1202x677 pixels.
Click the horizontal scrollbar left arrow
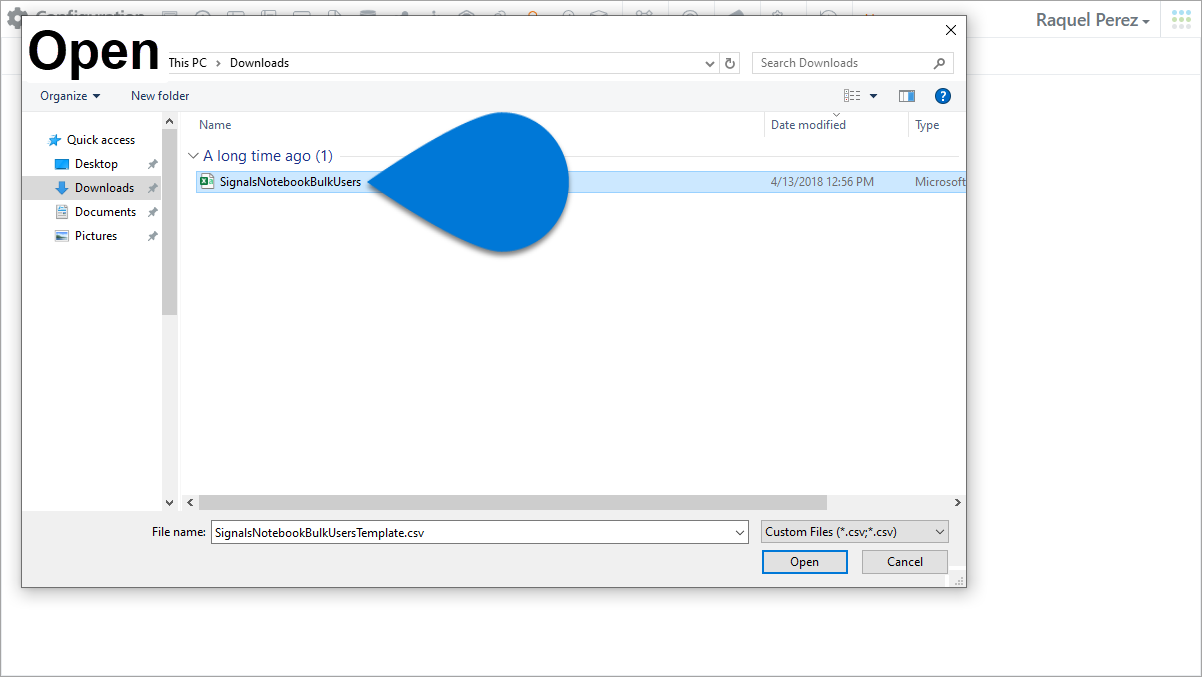click(x=190, y=503)
